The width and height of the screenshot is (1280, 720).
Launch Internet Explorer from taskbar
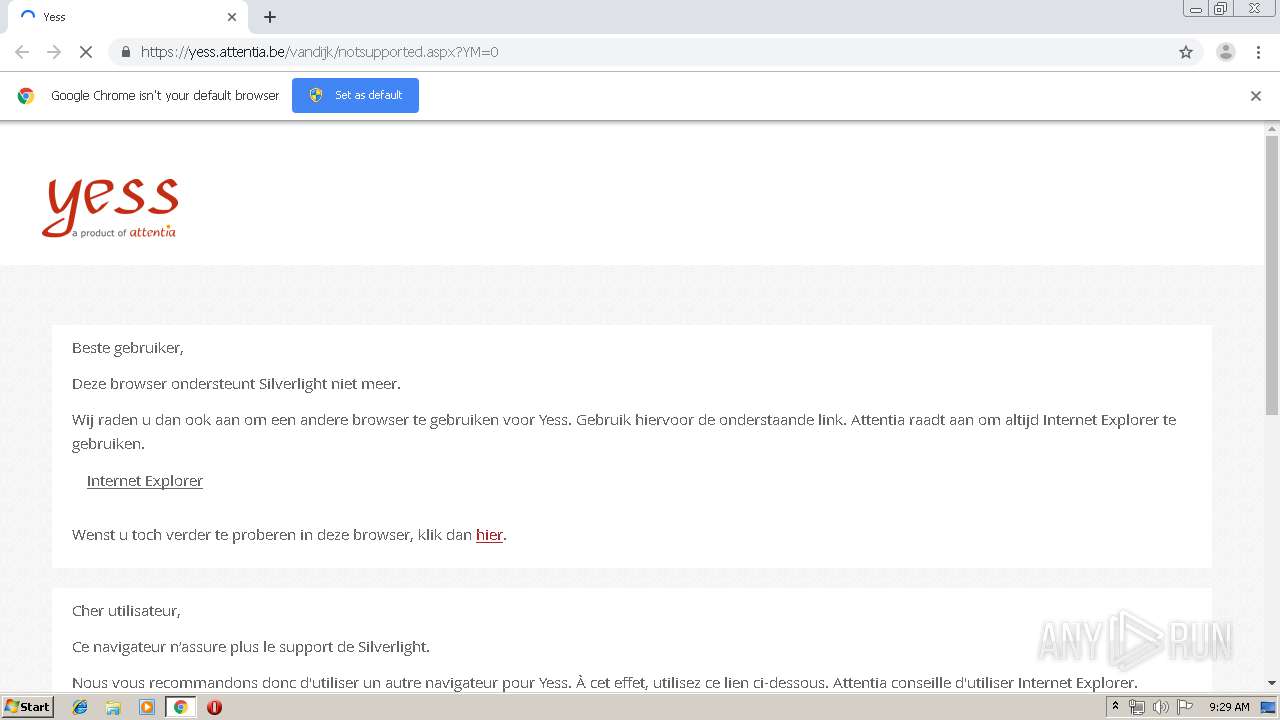point(80,707)
